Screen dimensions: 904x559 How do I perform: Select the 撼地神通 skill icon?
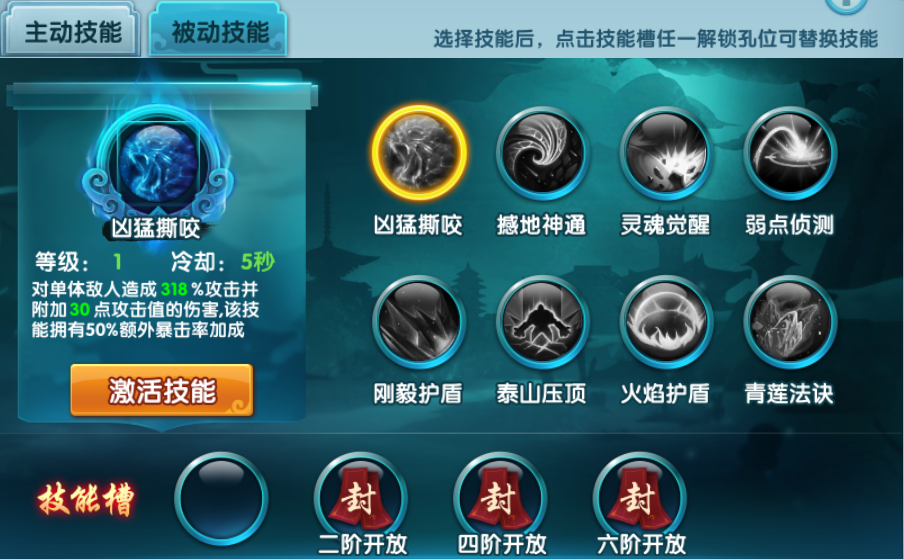pos(543,153)
